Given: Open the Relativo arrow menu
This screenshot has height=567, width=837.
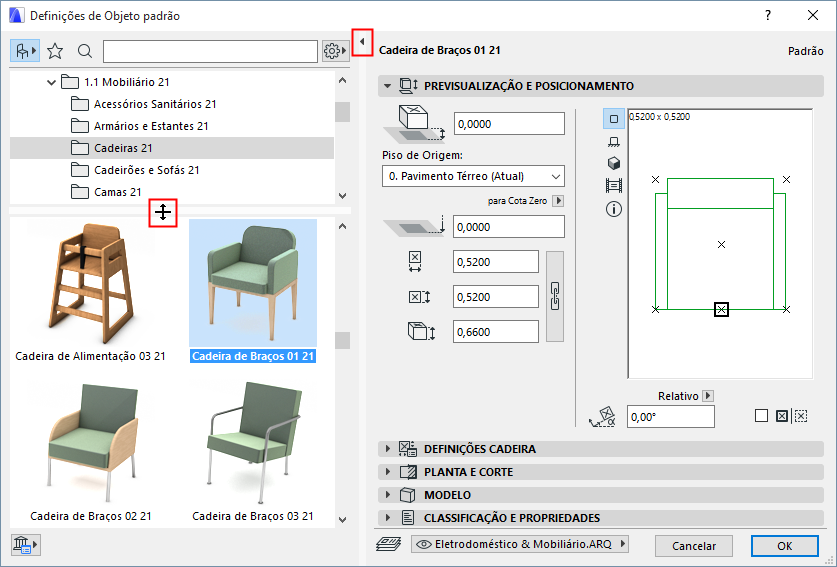Looking at the screenshot, I should point(708,396).
